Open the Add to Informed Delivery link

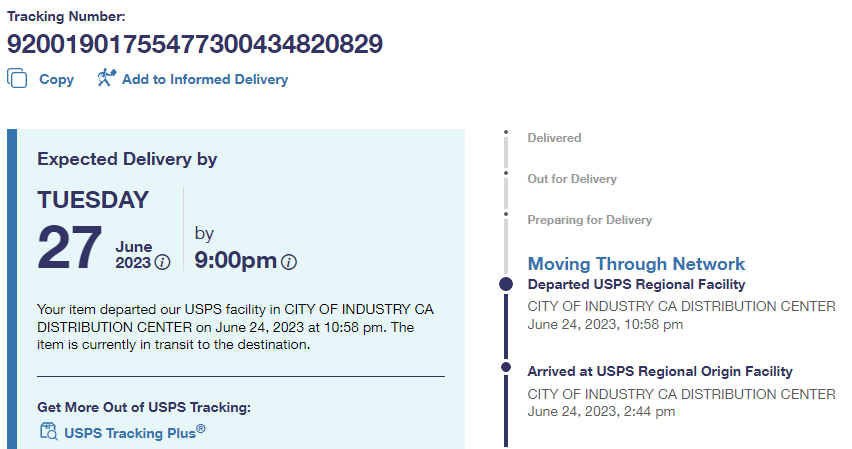click(205, 79)
